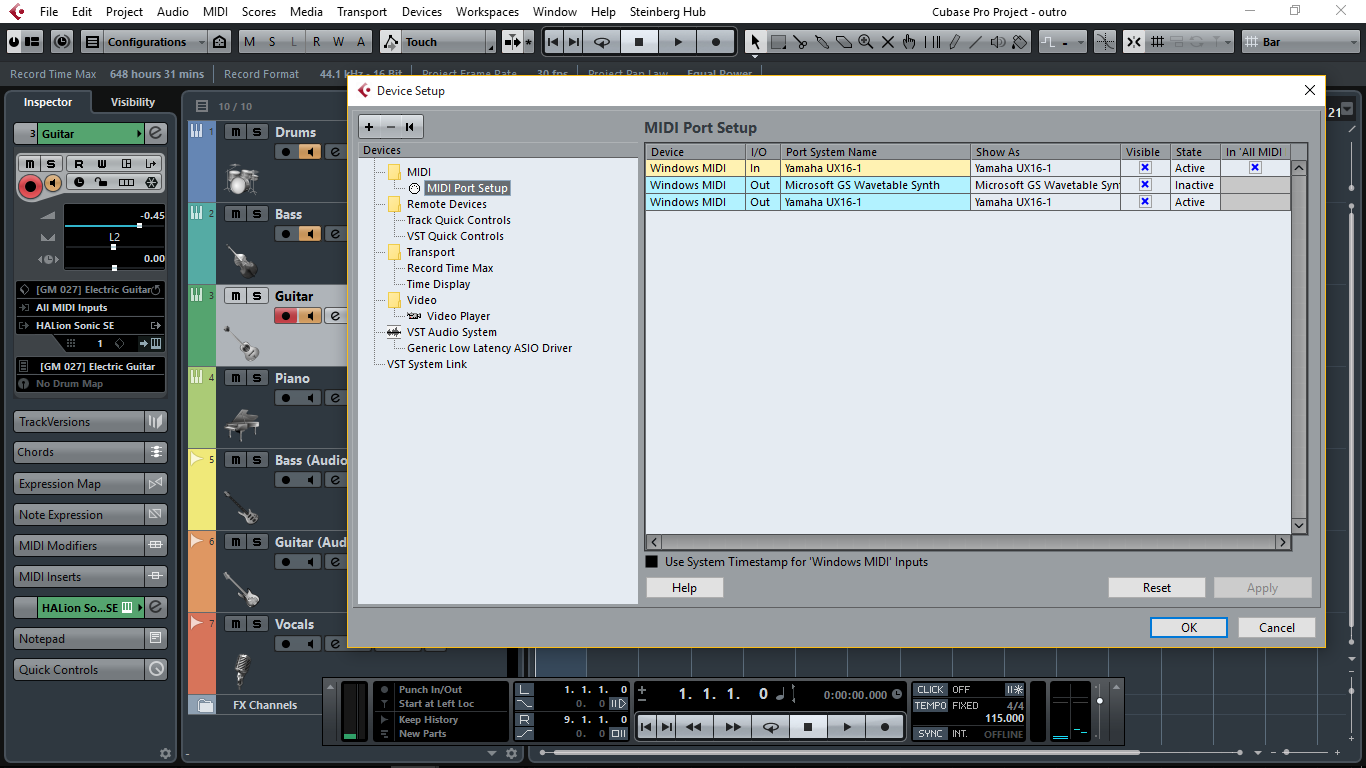Select the Erase tool
This screenshot has height=768, width=1366.
(x=844, y=42)
